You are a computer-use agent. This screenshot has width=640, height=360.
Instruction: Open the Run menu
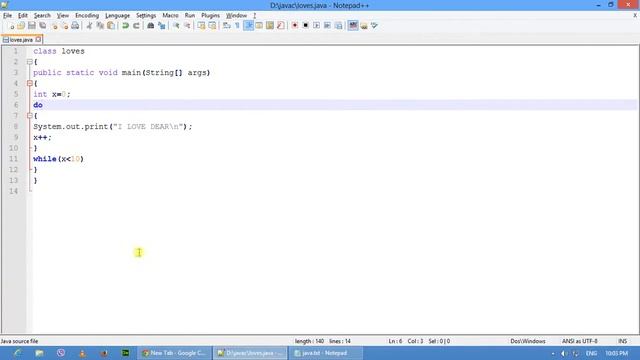(190, 16)
